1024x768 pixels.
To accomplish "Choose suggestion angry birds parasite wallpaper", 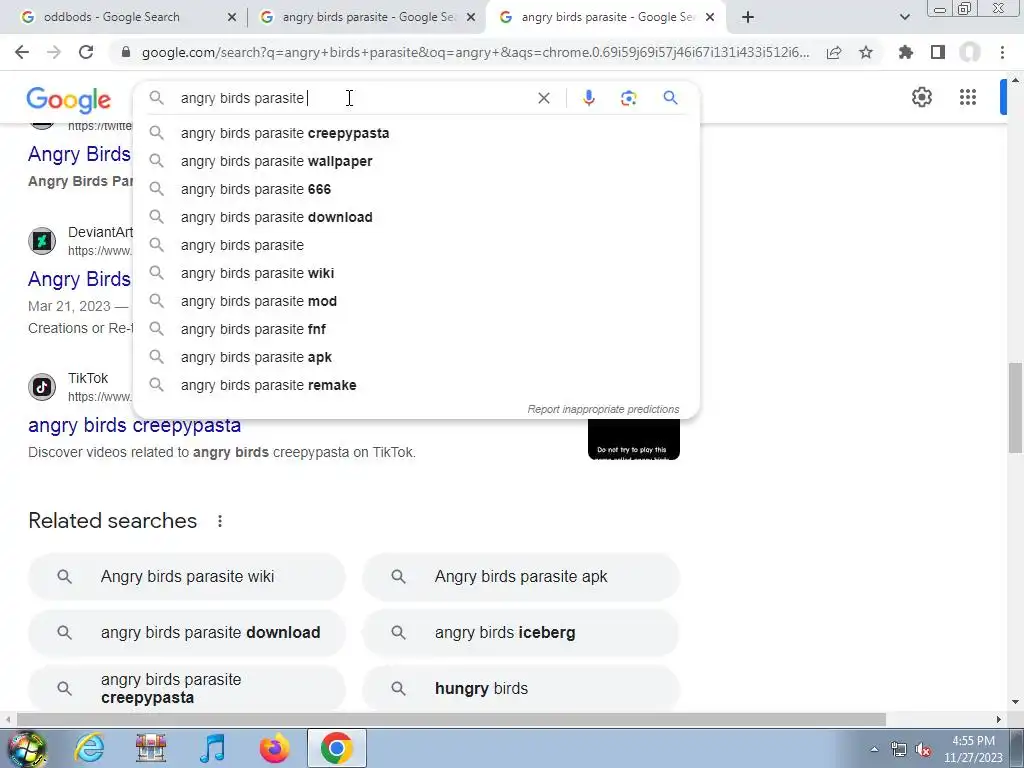I will (416, 161).
